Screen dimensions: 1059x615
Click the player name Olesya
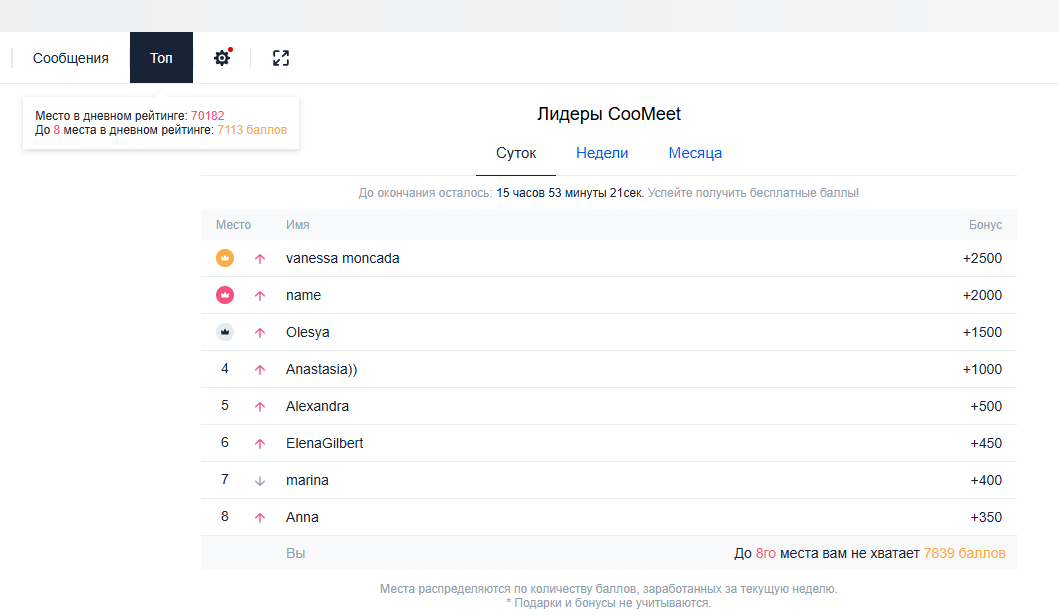(x=308, y=332)
